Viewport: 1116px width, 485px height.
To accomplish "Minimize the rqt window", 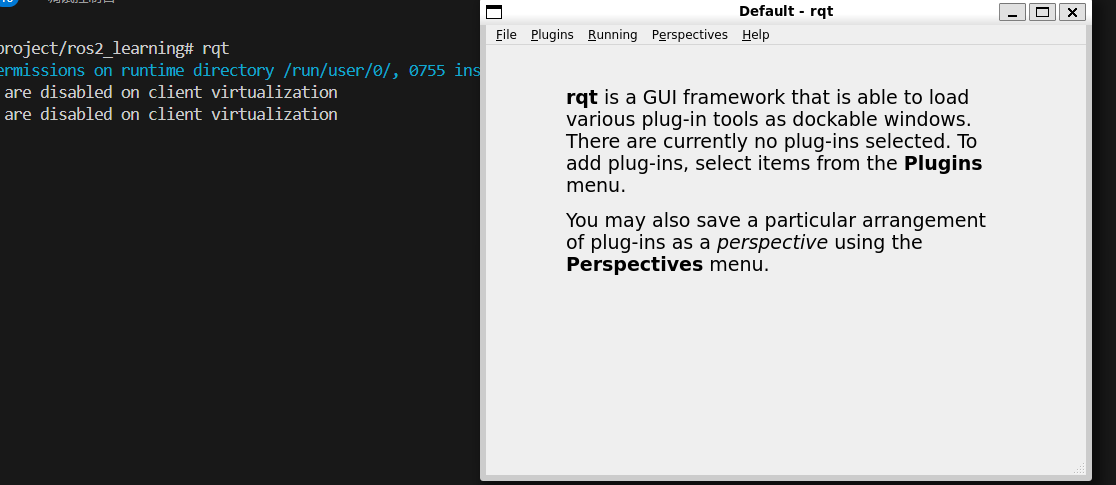I will 1013,12.
